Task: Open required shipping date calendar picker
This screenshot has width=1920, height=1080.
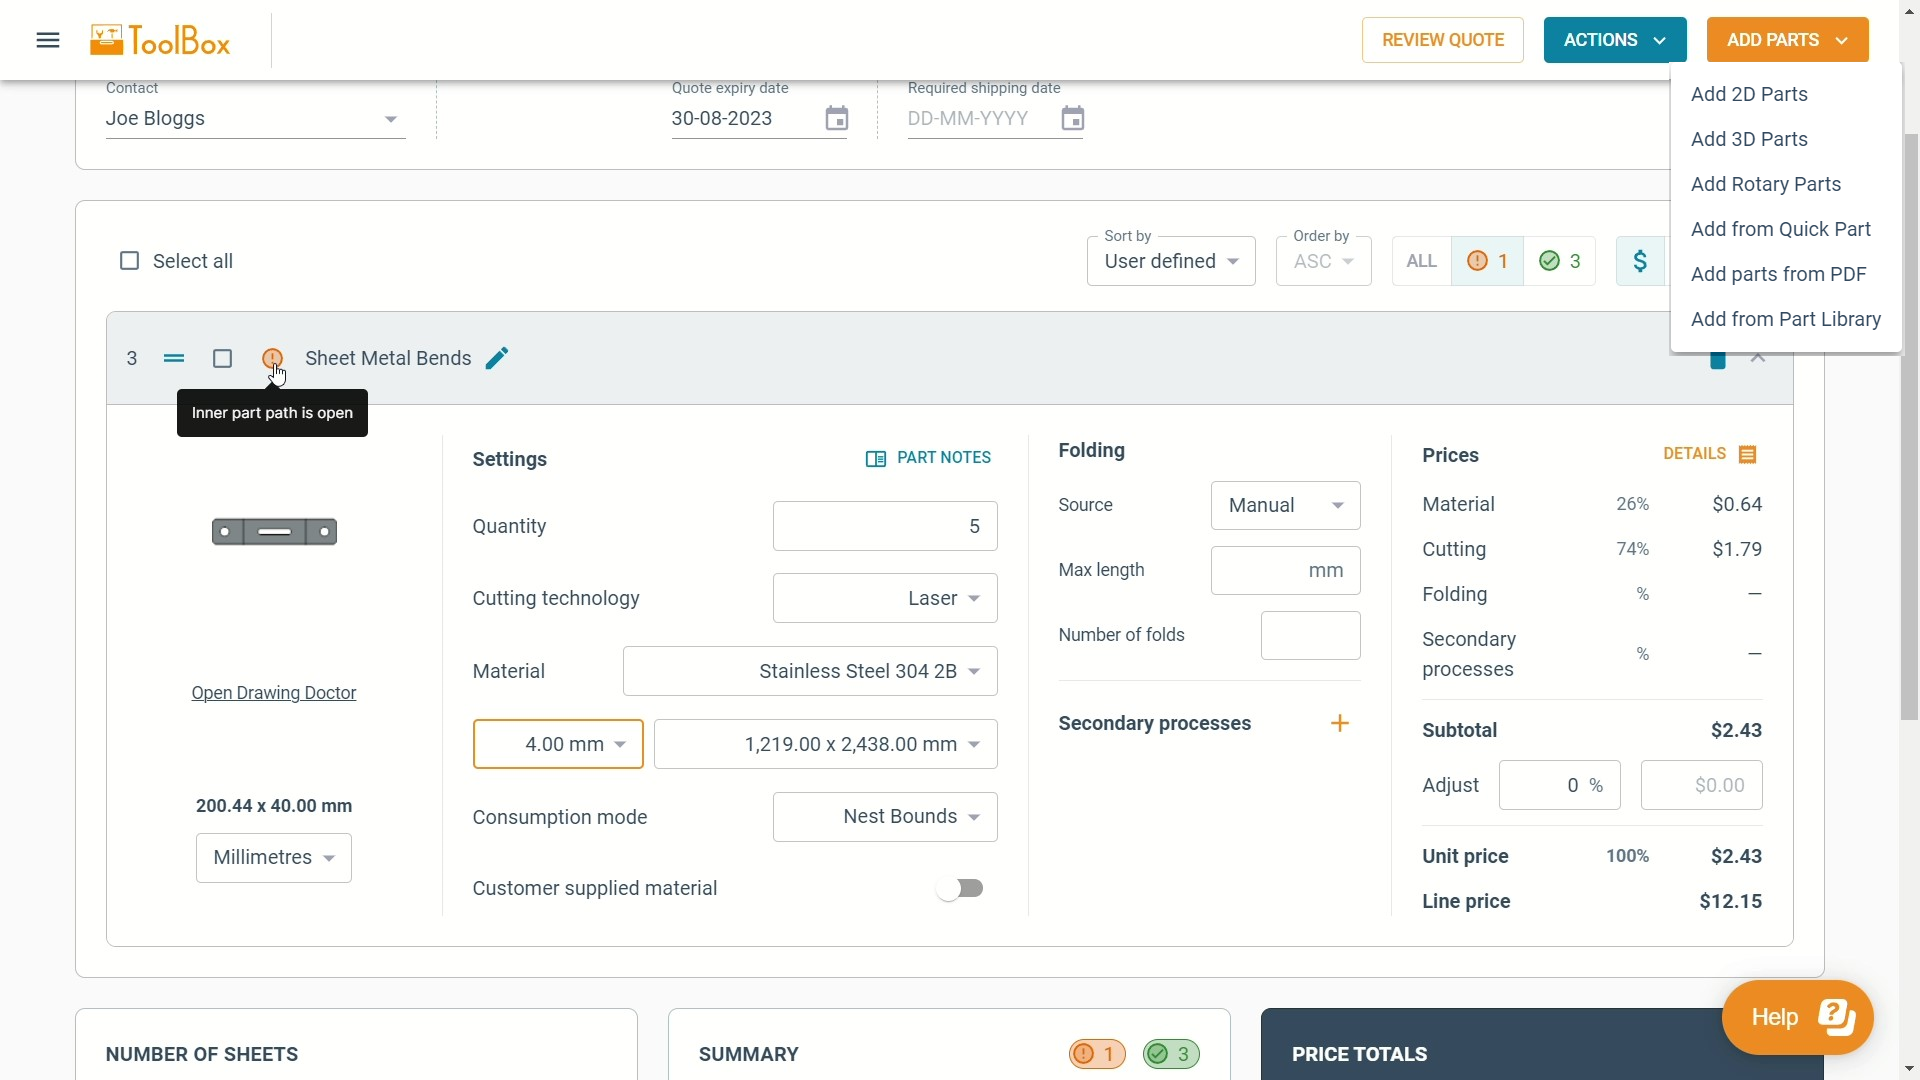Action: (x=1072, y=119)
